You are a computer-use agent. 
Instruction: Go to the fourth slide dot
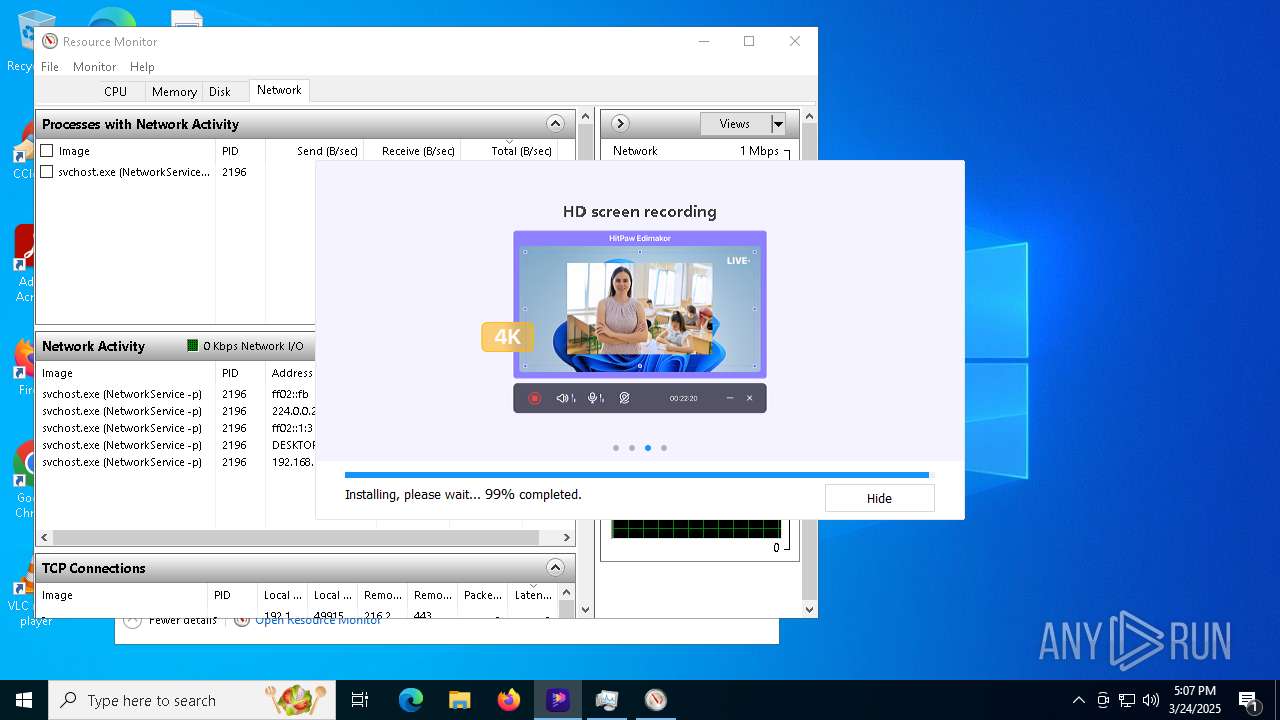click(664, 448)
